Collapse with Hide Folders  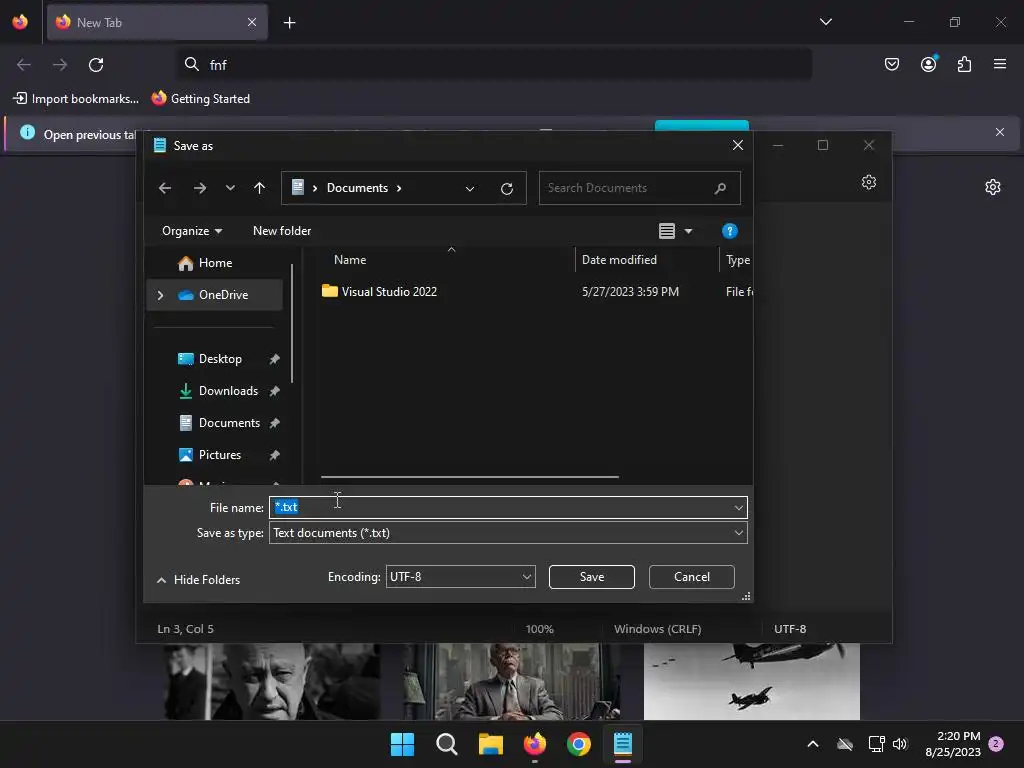(199, 580)
